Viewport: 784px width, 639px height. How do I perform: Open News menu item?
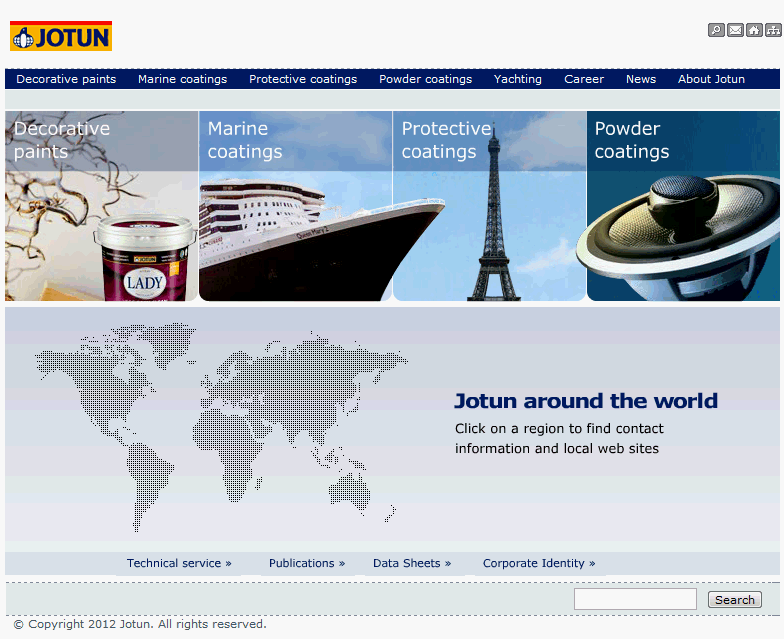click(641, 79)
